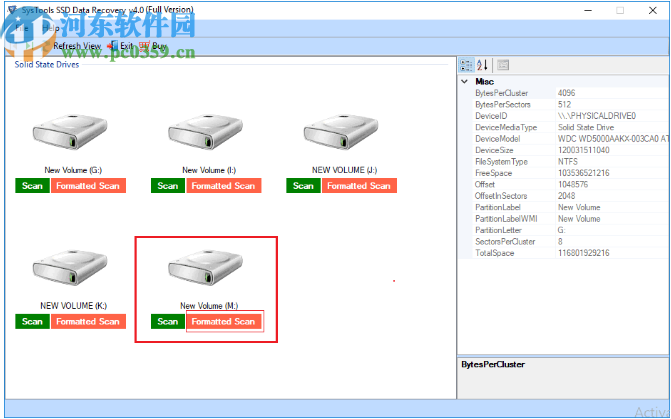
Task: Scan the New Volume (G:) drive
Action: point(32,186)
